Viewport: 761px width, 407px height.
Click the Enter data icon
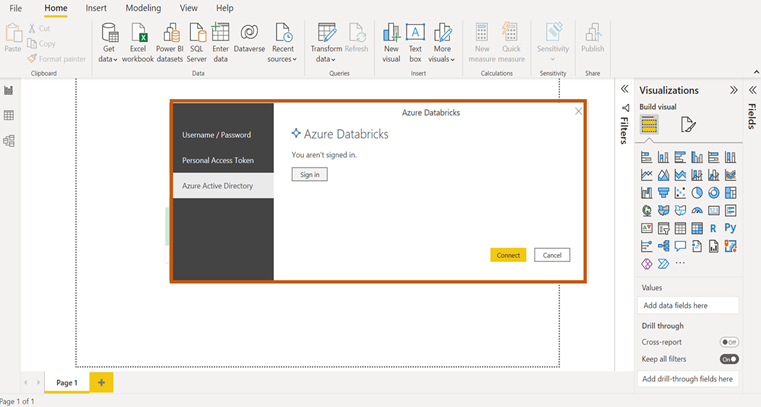(221, 34)
